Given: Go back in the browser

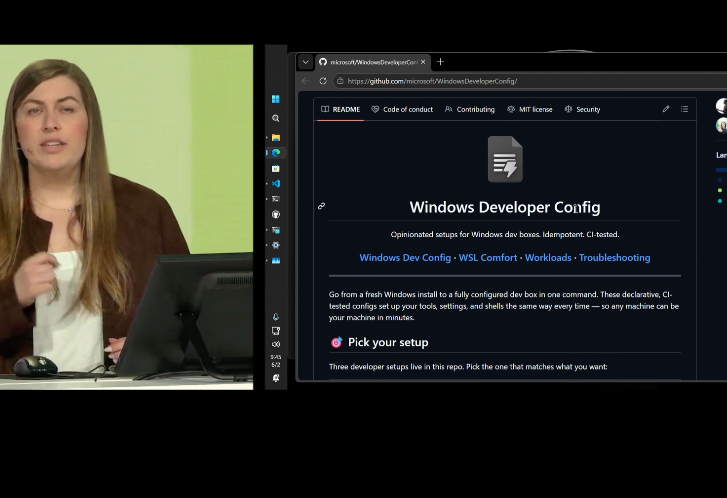Looking at the screenshot, I should pyautogui.click(x=305, y=81).
